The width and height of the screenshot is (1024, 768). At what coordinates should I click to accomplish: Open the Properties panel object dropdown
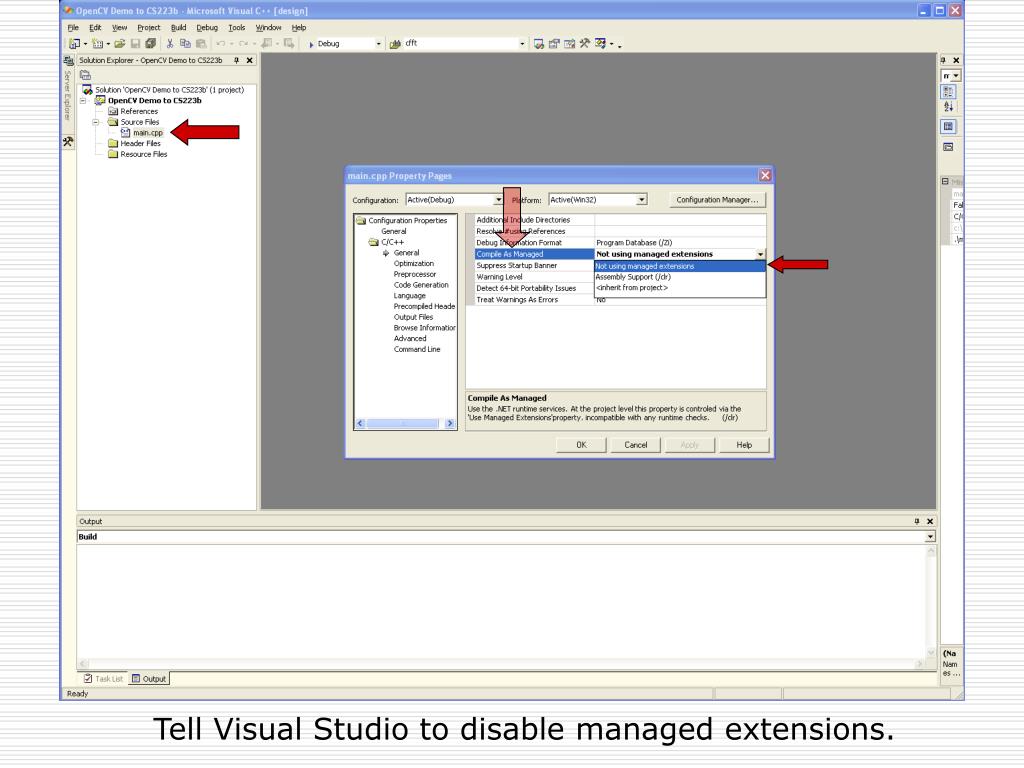[956, 76]
